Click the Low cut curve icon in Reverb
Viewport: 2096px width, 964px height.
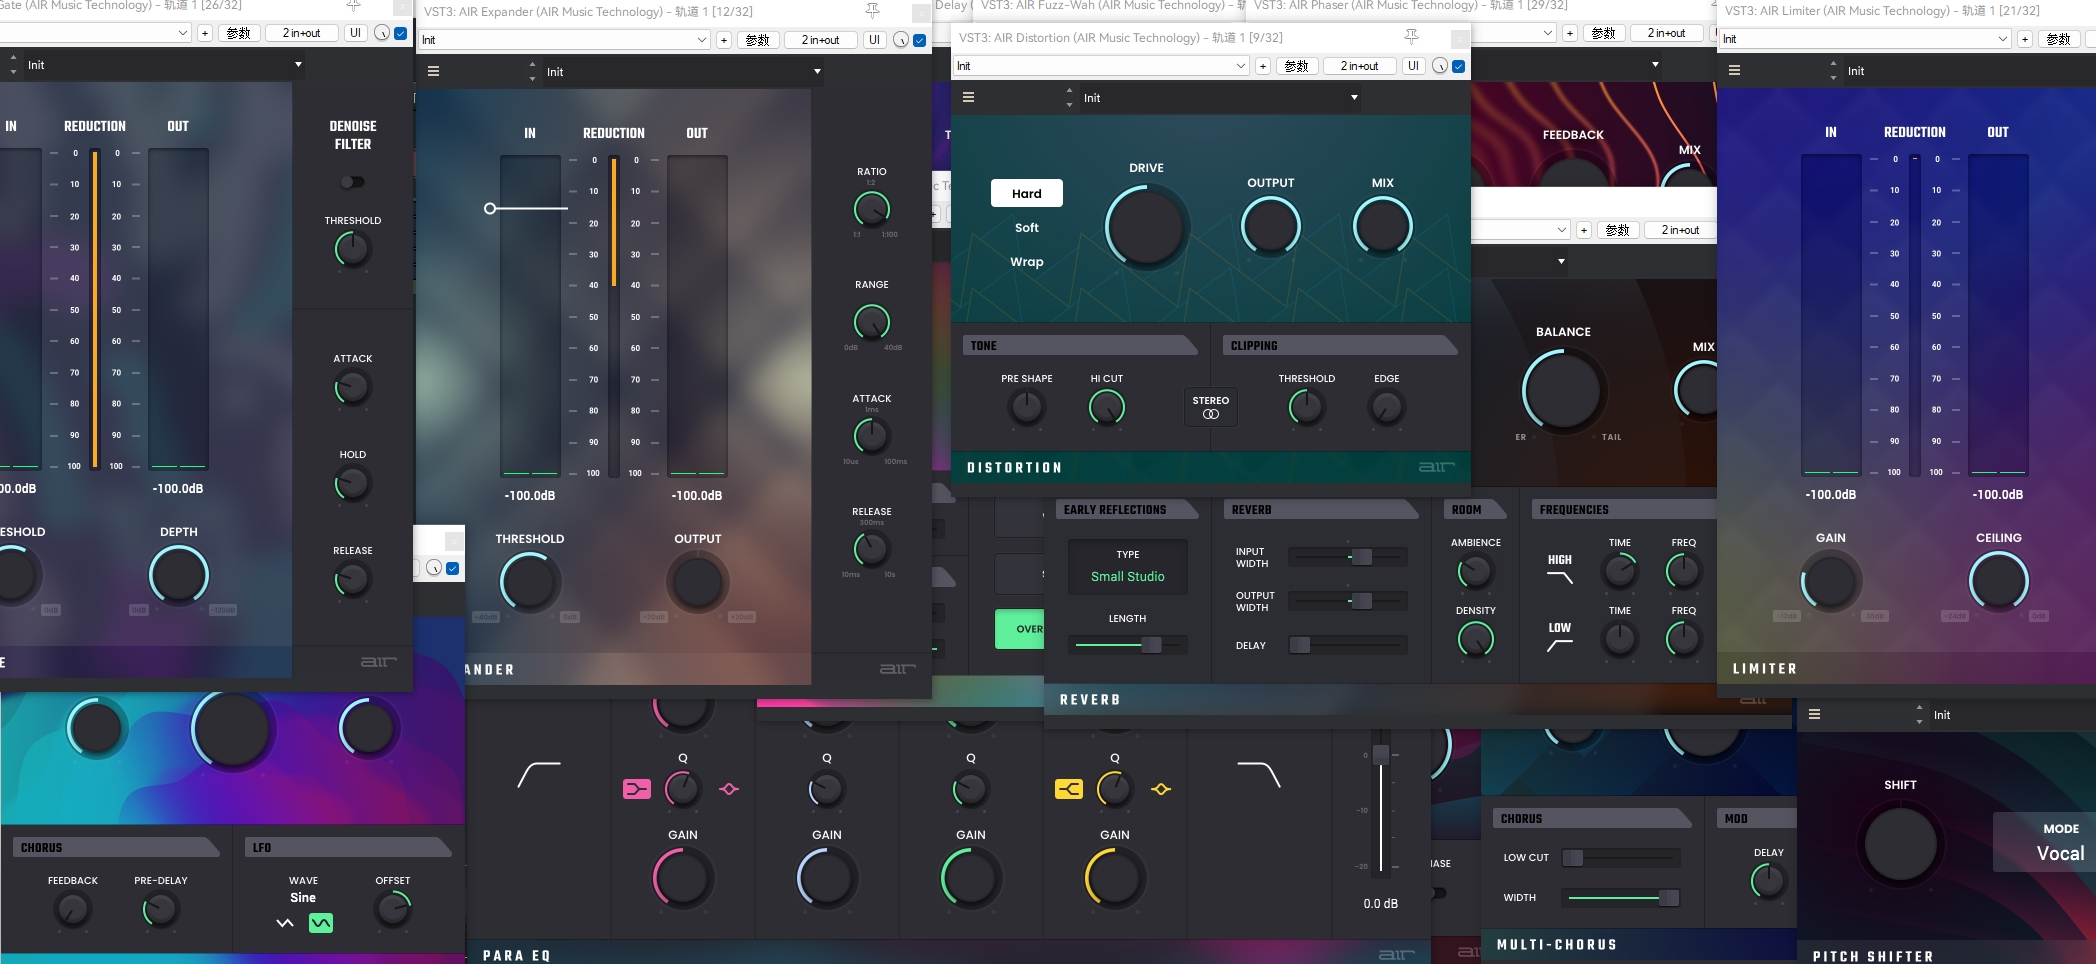(x=1560, y=645)
